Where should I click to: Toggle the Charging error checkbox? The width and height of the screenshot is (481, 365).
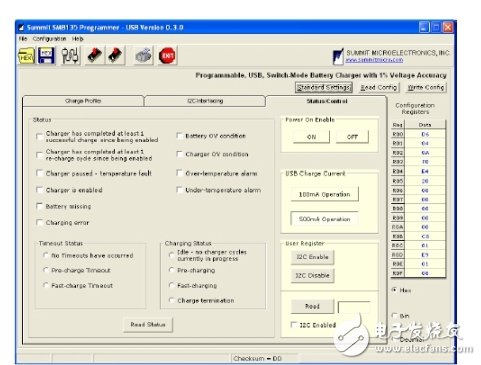coord(39,222)
